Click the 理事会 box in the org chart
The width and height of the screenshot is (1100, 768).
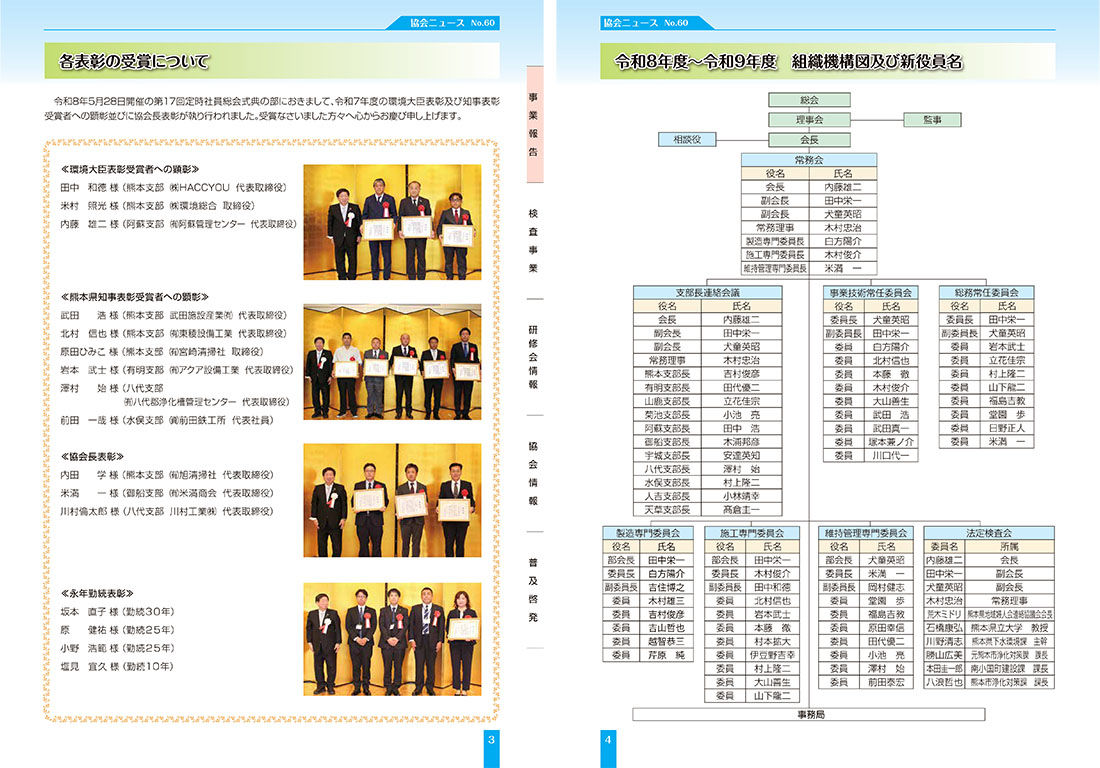click(809, 120)
